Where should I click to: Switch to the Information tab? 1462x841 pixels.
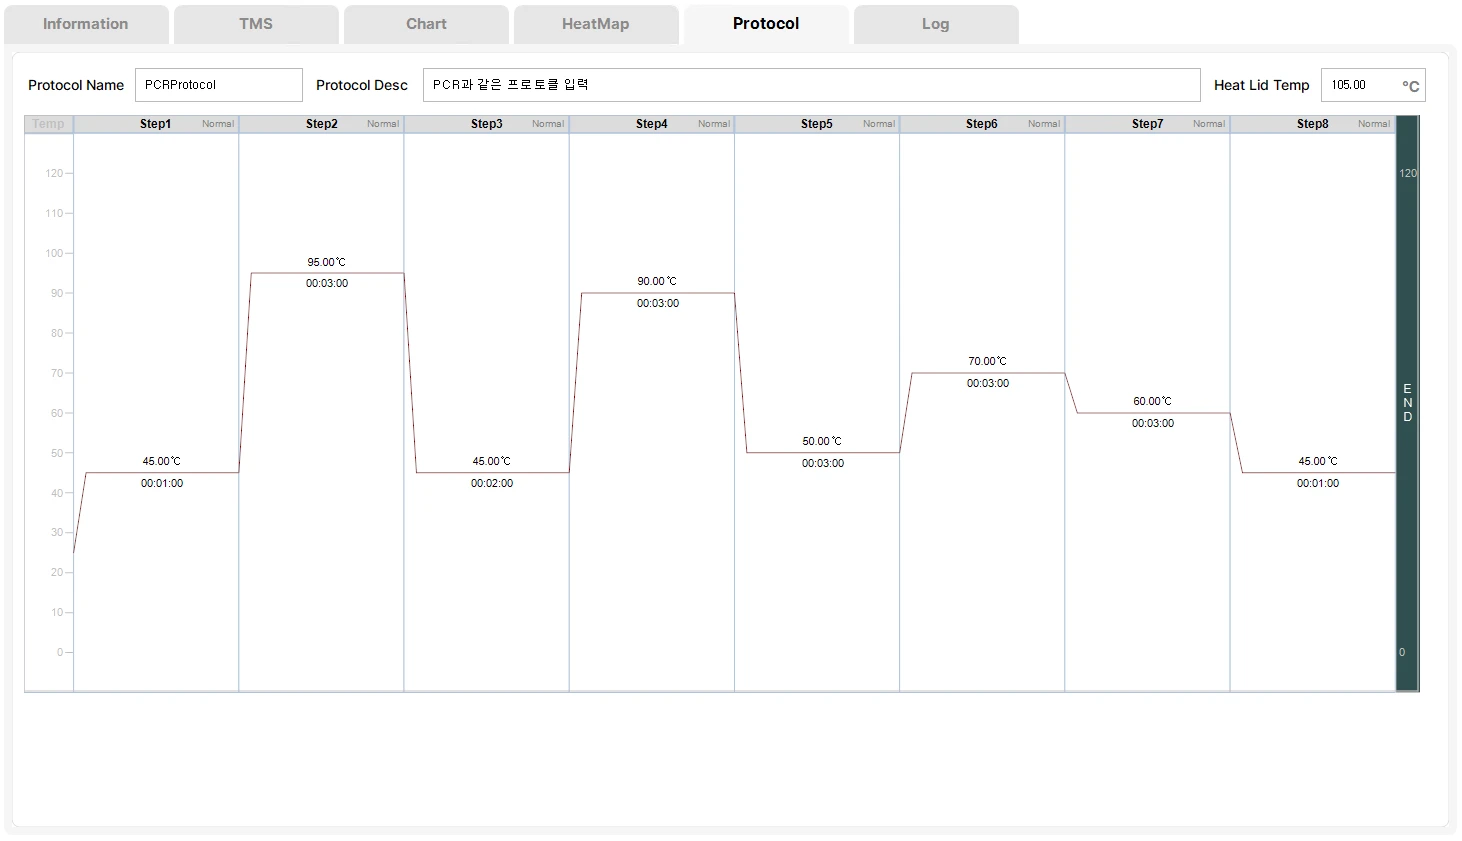point(86,24)
